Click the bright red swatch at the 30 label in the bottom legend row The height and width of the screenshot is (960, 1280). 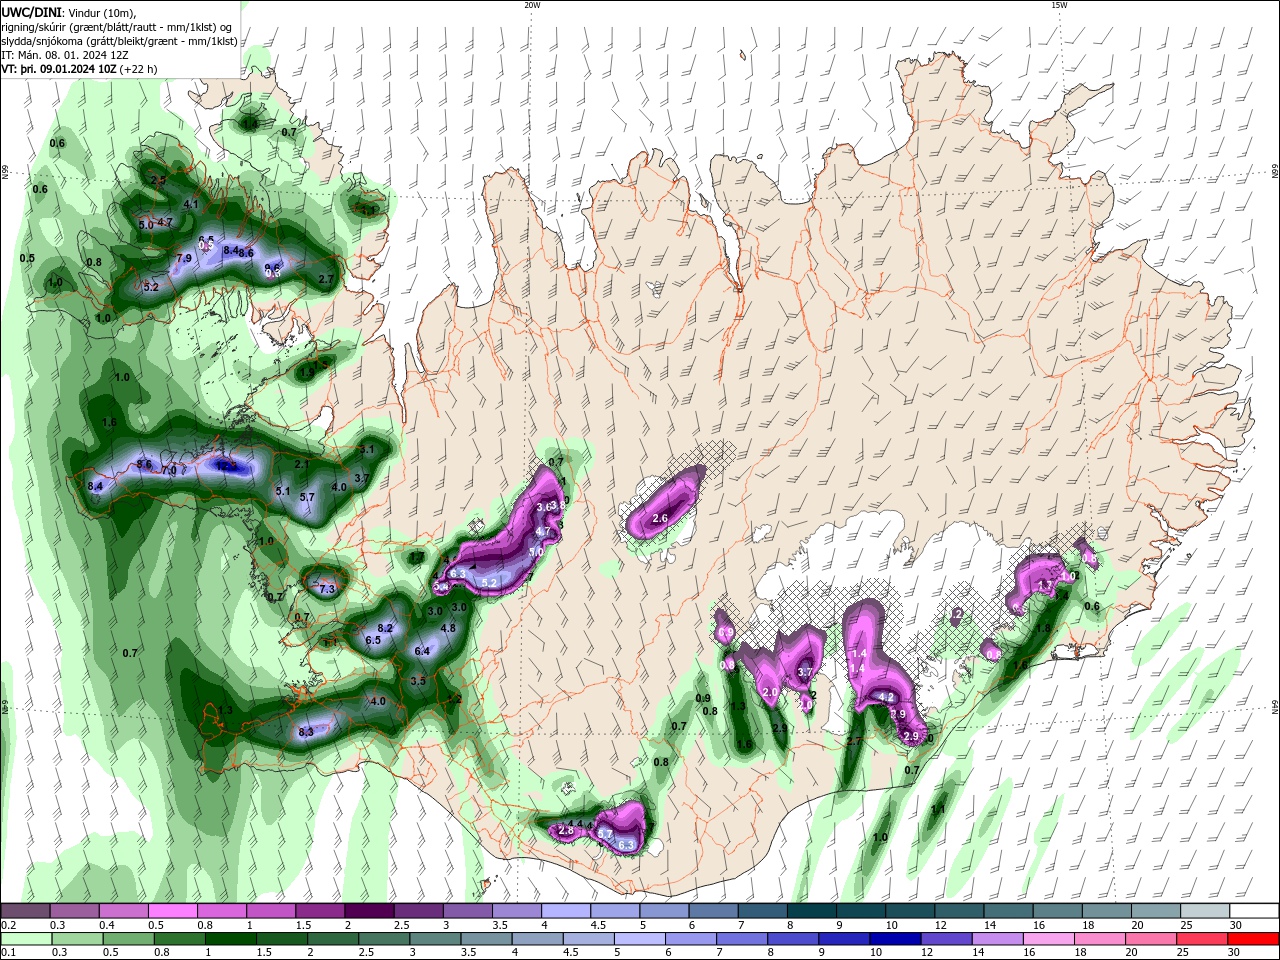click(x=1253, y=939)
